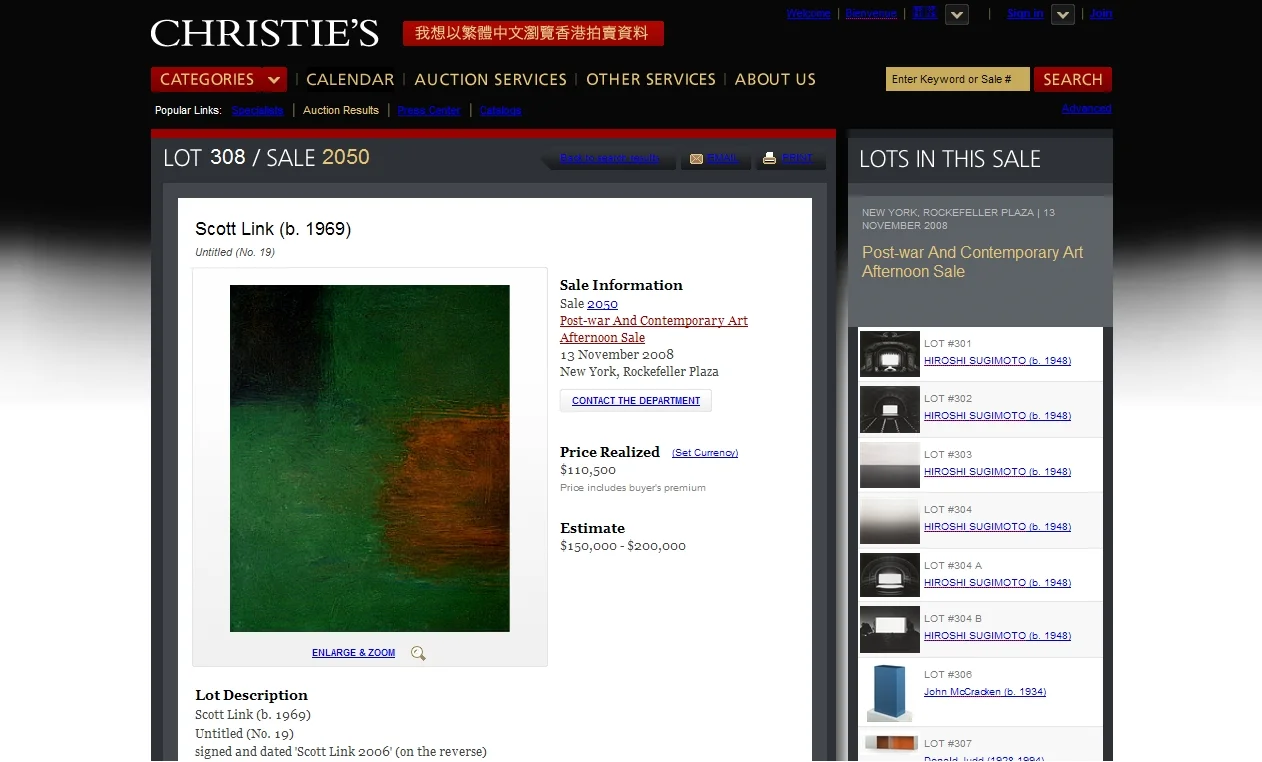Click the Search button
This screenshot has height=762, width=1262.
1073,79
